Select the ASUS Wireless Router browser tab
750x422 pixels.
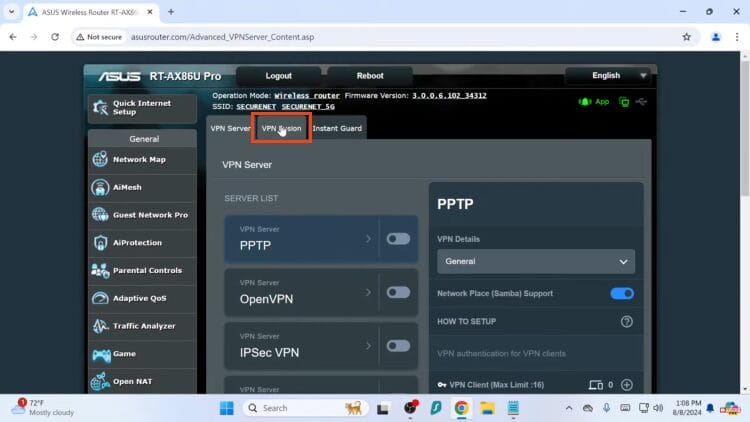click(x=90, y=12)
